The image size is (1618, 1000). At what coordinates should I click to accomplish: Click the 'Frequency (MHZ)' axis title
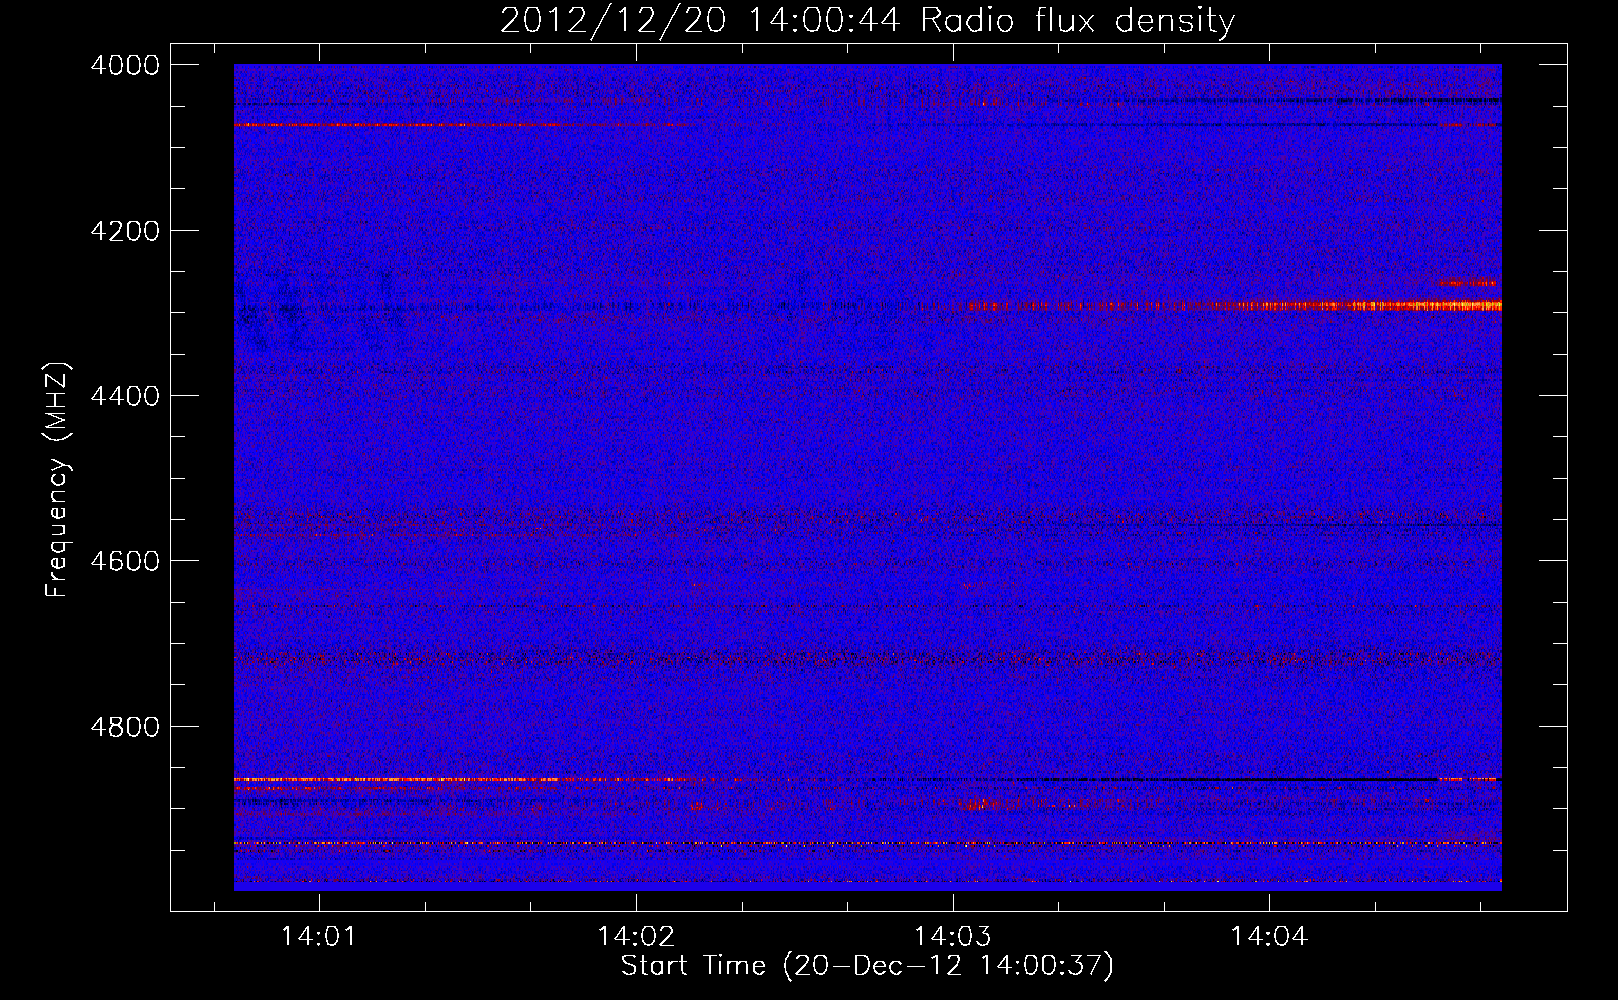pos(57,479)
